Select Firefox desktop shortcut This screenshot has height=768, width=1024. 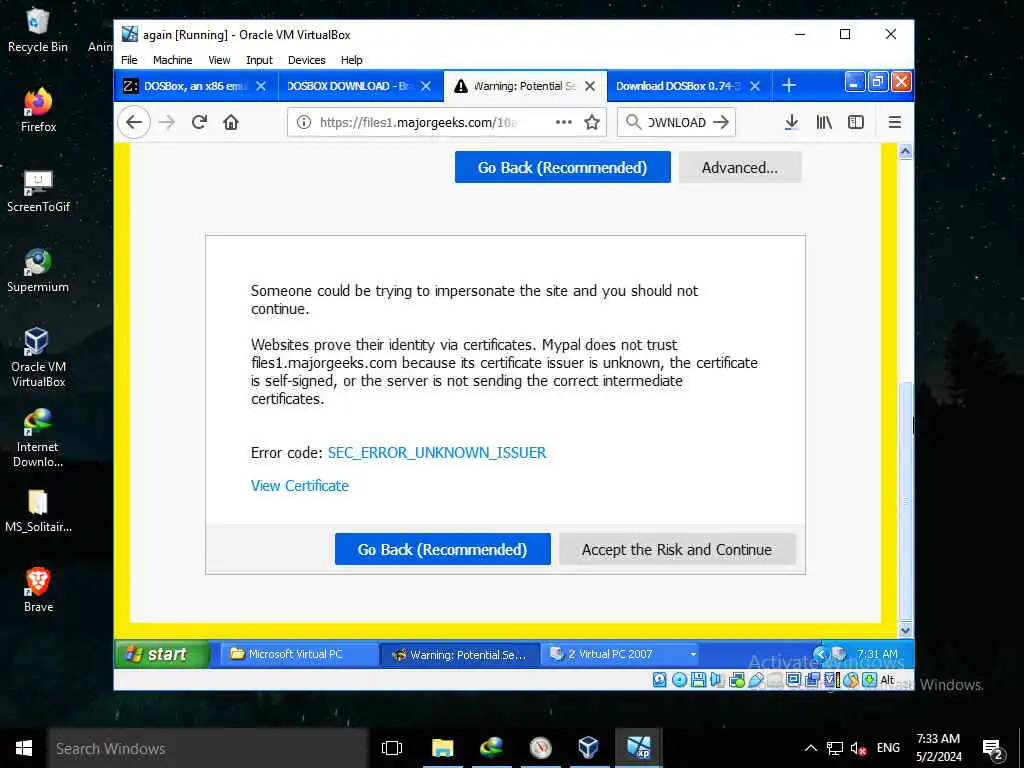38,110
